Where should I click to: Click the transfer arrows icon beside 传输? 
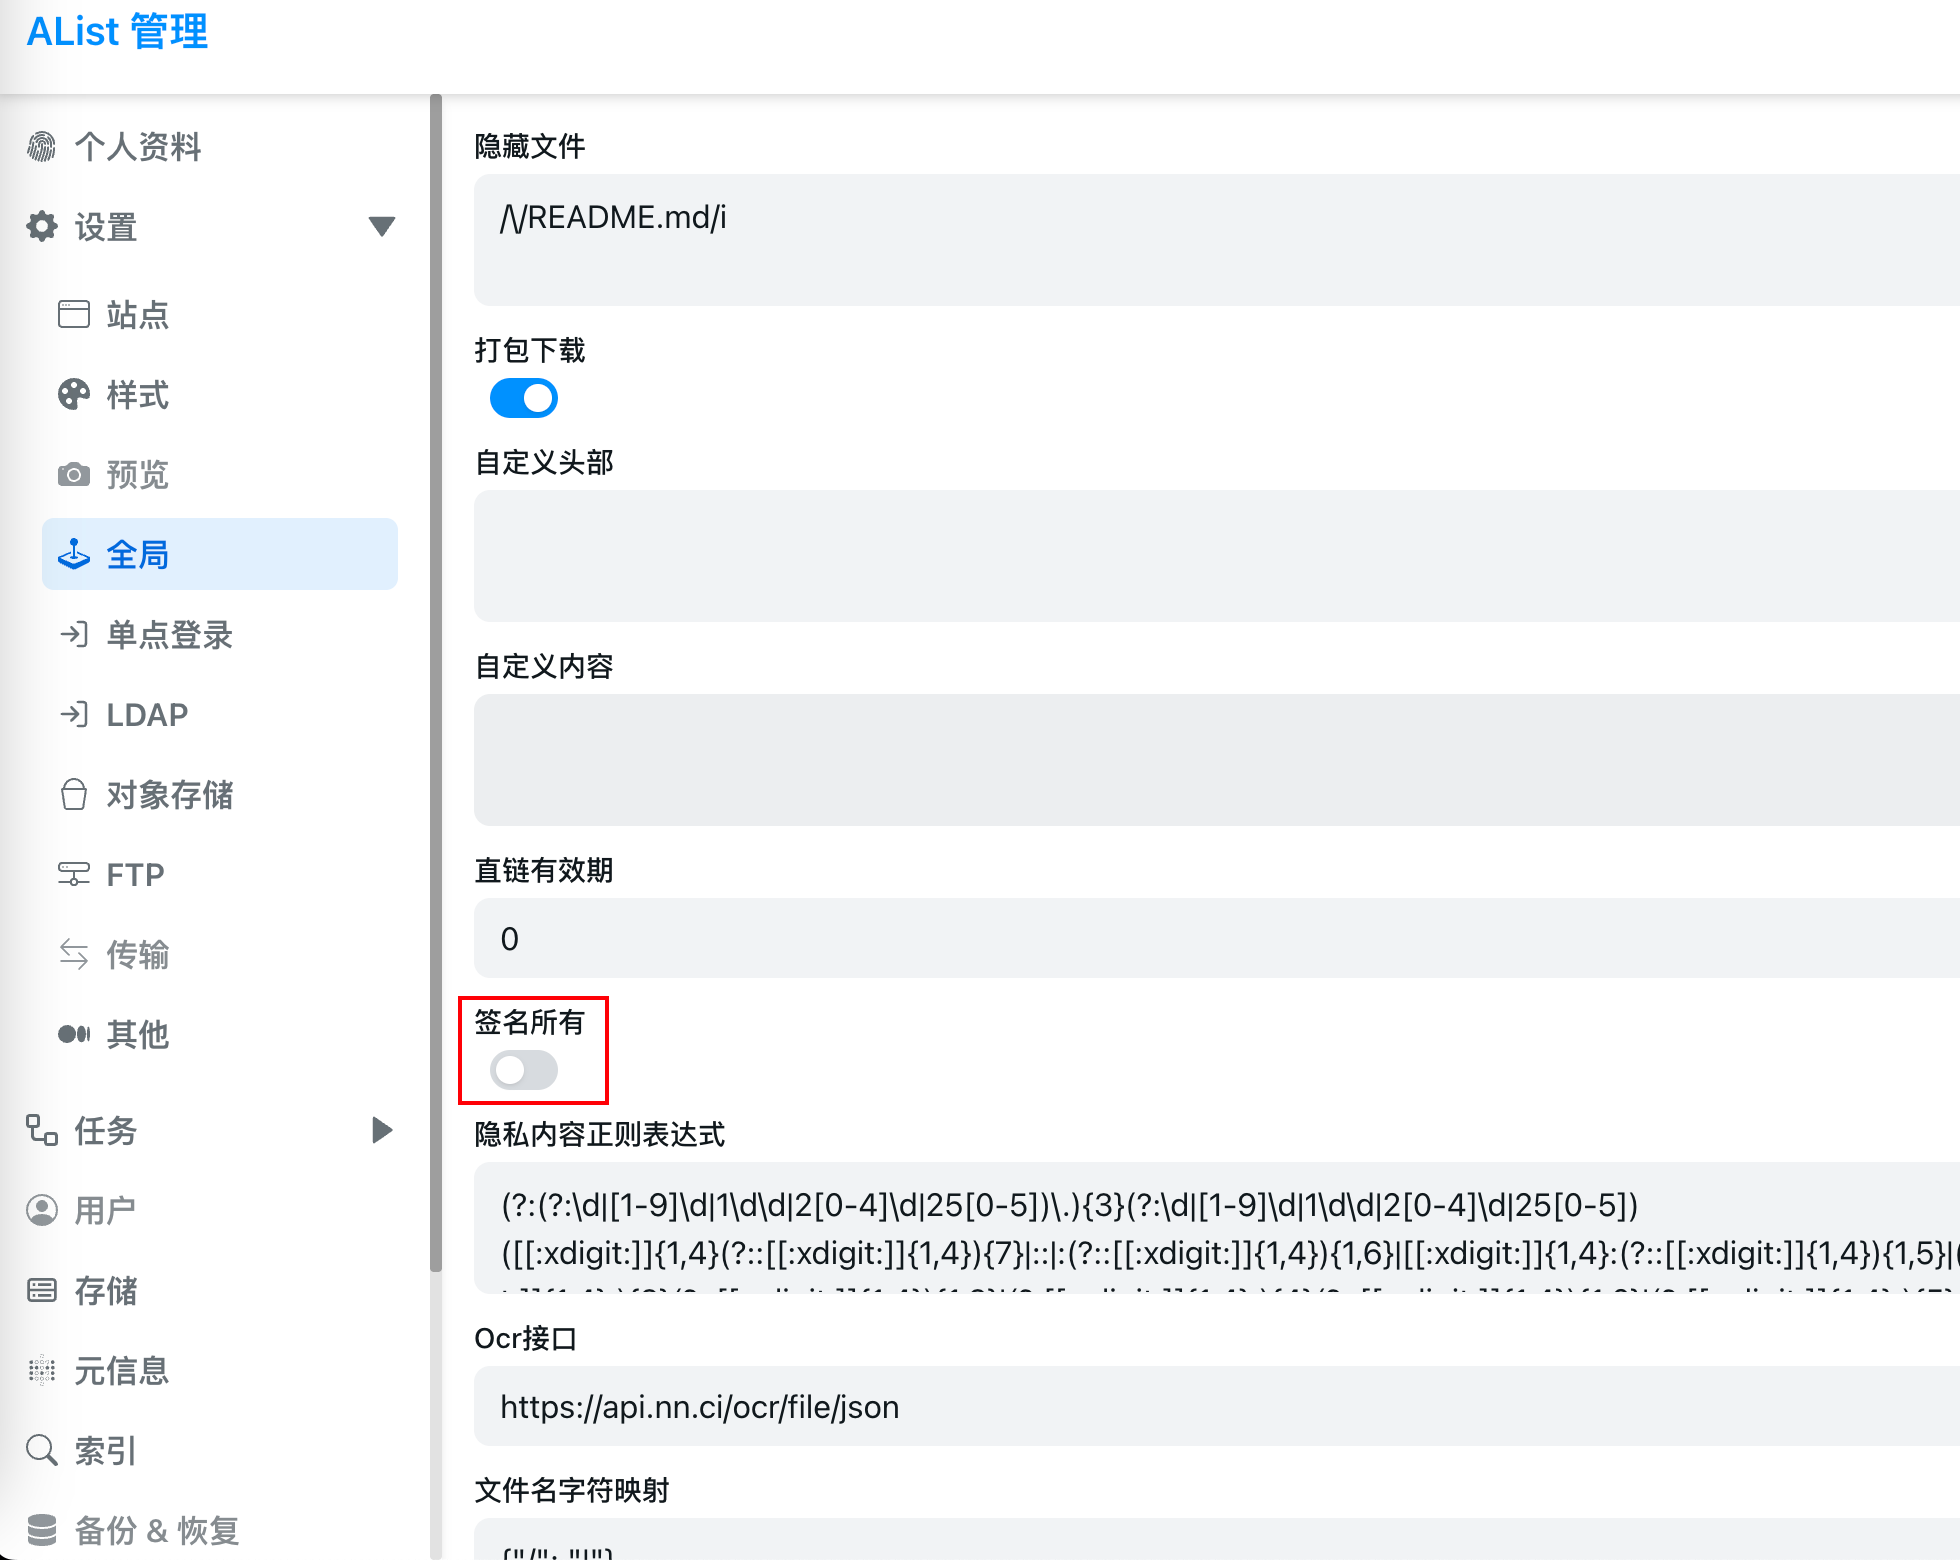click(x=74, y=955)
